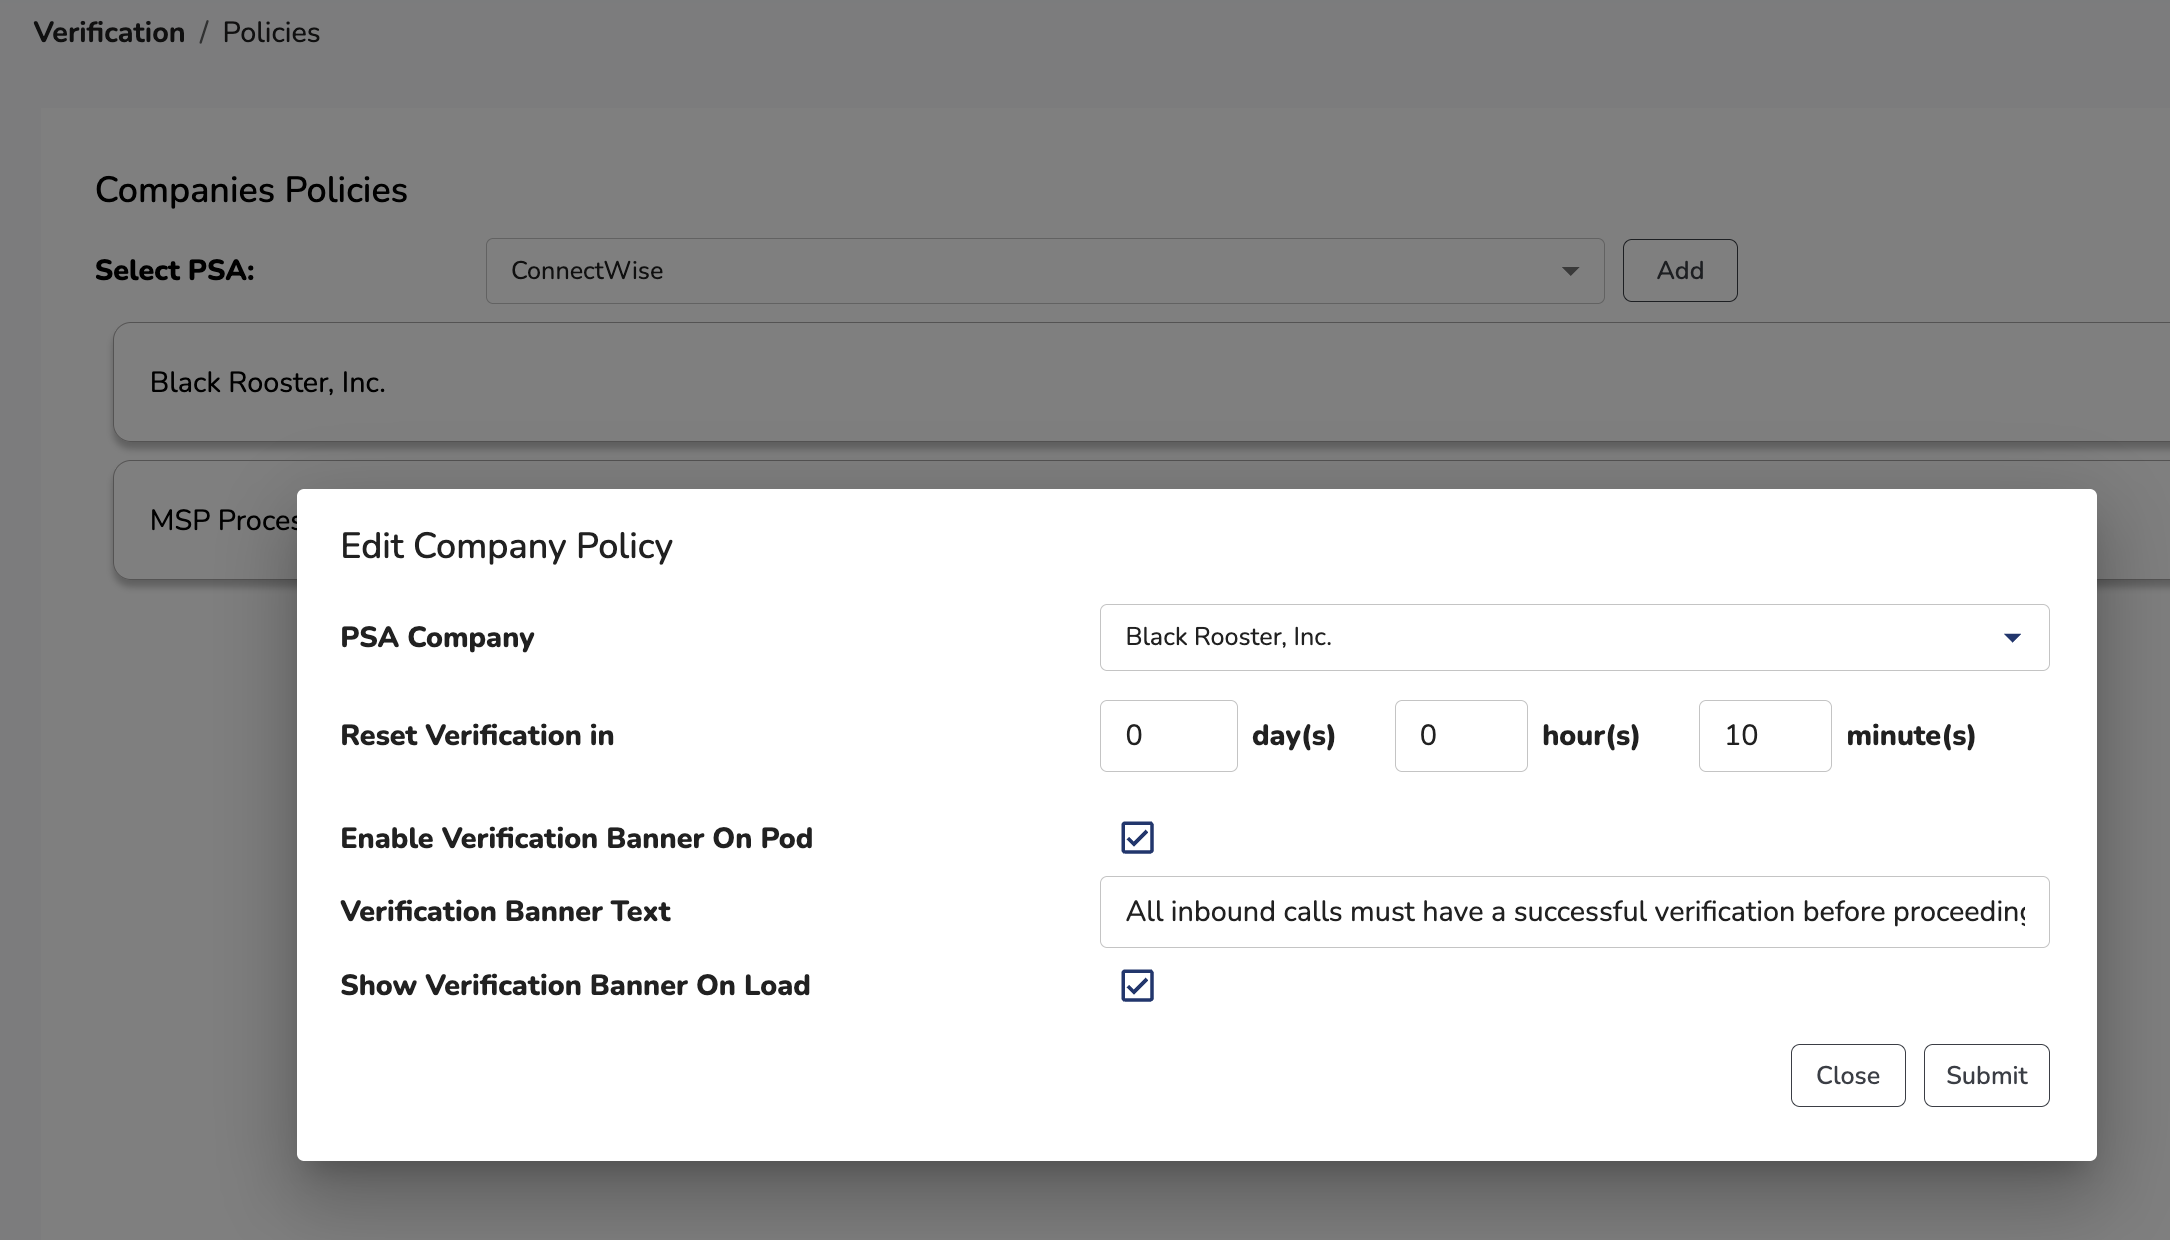Viewport: 2170px width, 1240px height.
Task: Click the days input field
Action: tap(1168, 736)
